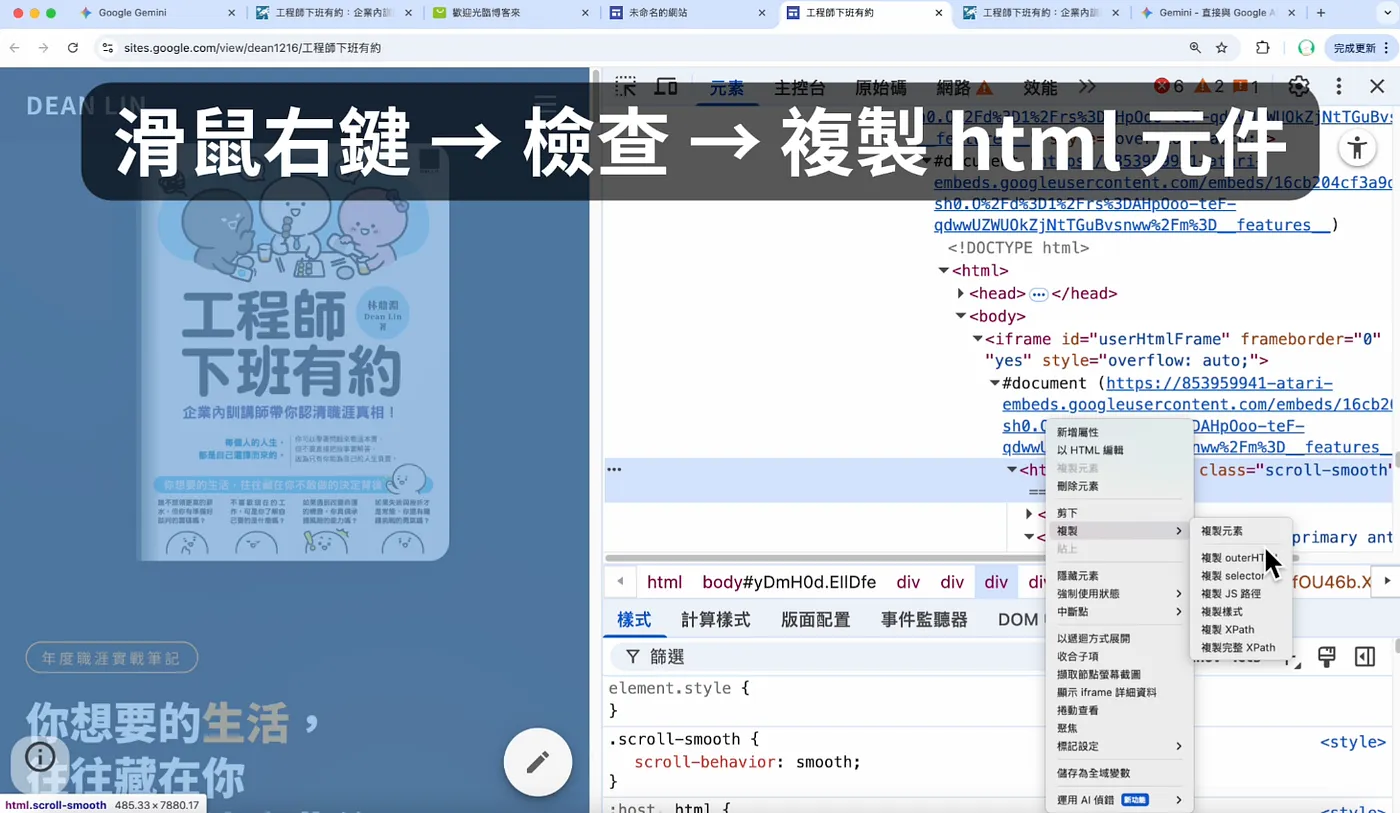The height and width of the screenshot is (813, 1400).
Task: Open the <style> source link for .scroll-smooth
Action: click(x=1353, y=742)
